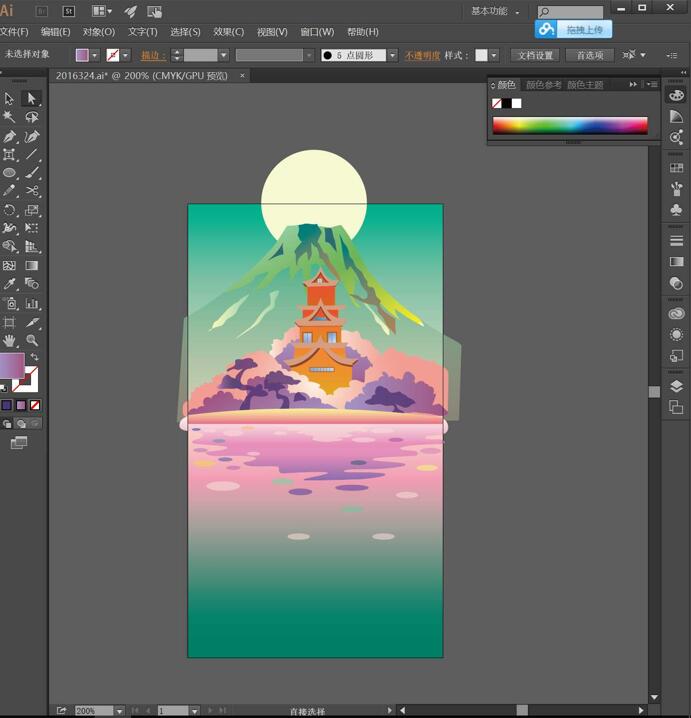Switch to the 颜色主题 panel tab
691x718 pixels.
[x=585, y=85]
